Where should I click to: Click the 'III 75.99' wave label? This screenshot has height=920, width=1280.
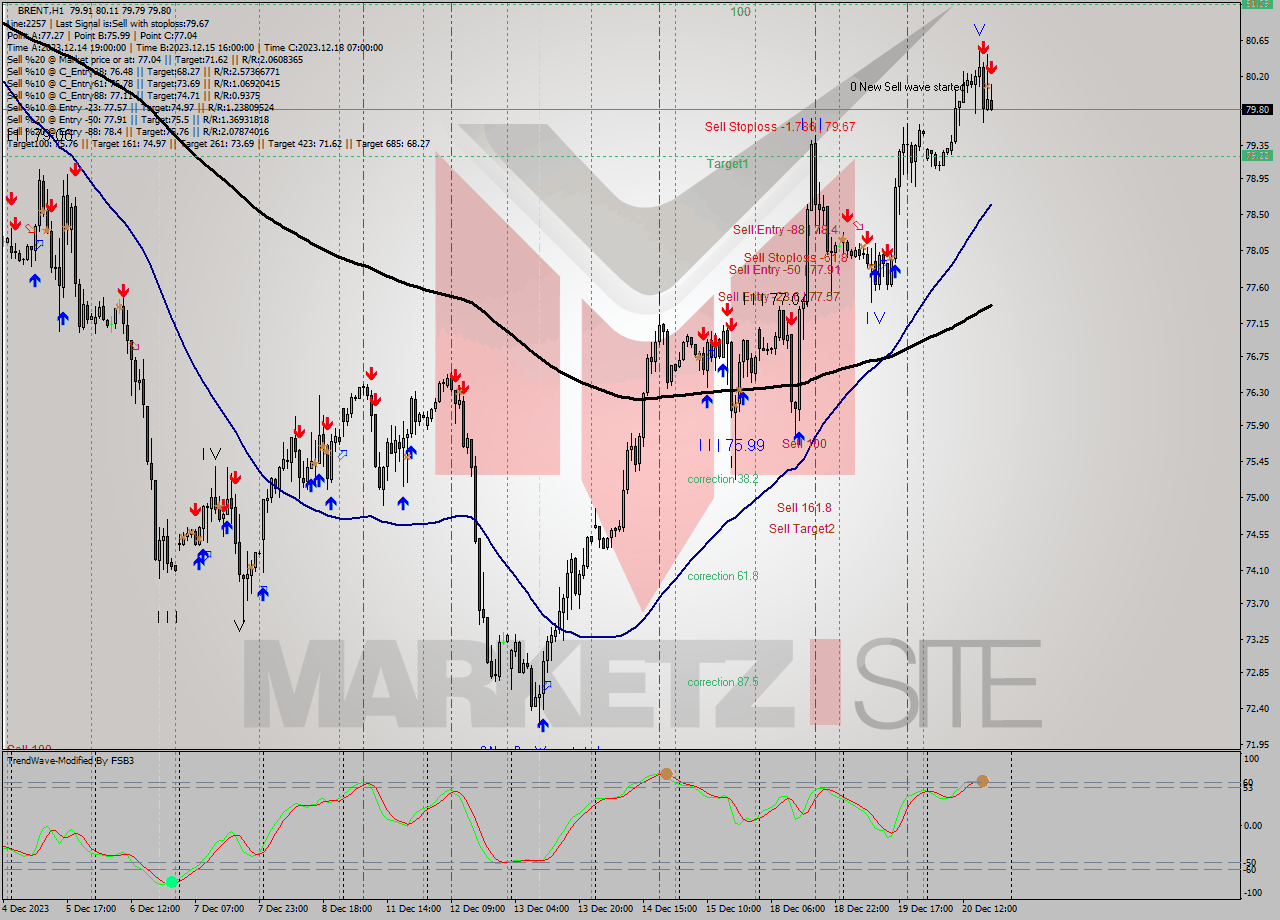pos(732,445)
